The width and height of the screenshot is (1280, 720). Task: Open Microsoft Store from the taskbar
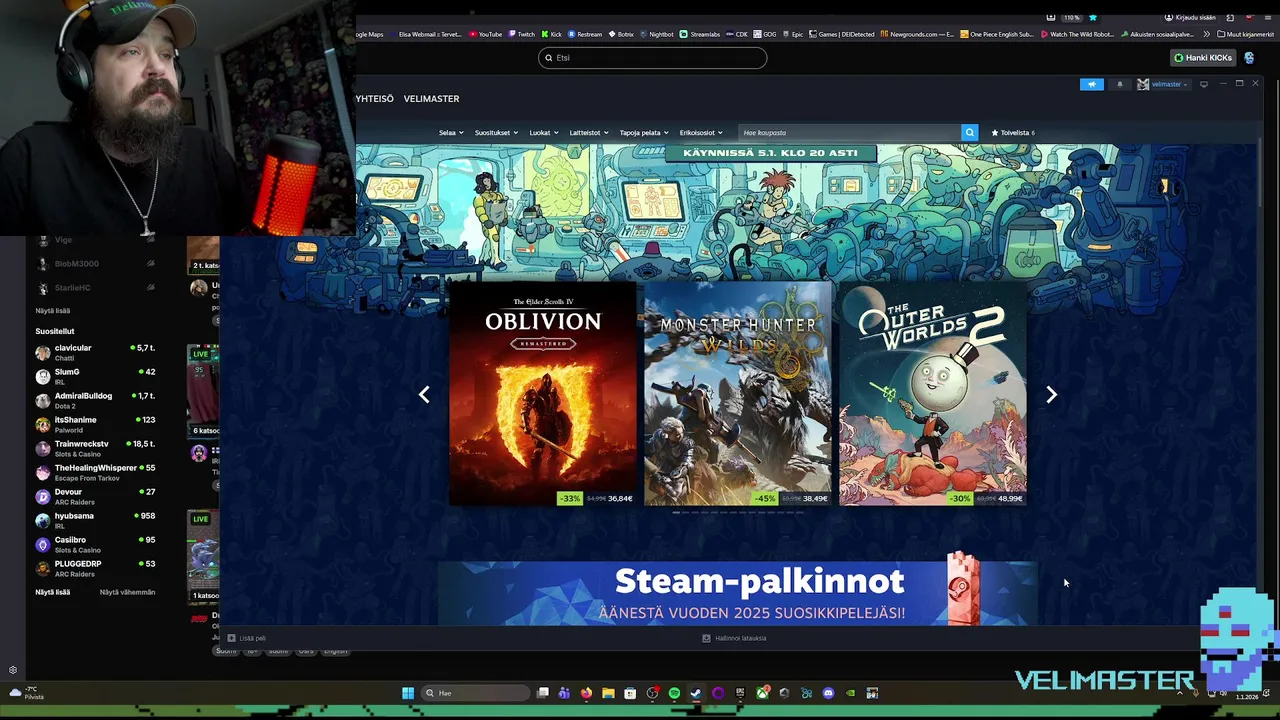coord(630,693)
